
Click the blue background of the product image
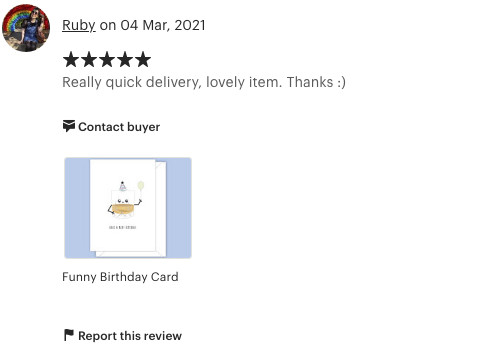(77, 208)
